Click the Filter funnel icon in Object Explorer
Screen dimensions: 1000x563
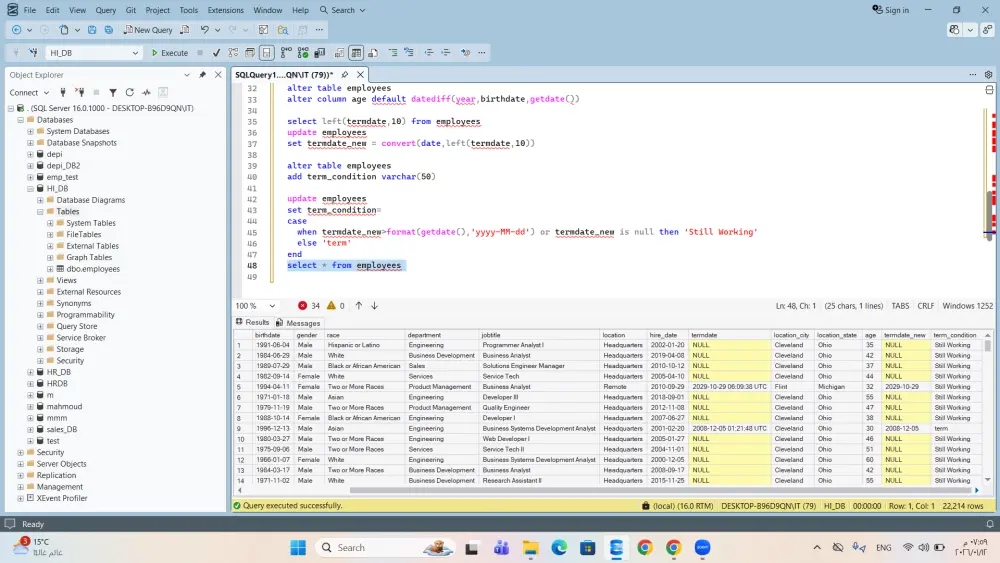point(113,92)
